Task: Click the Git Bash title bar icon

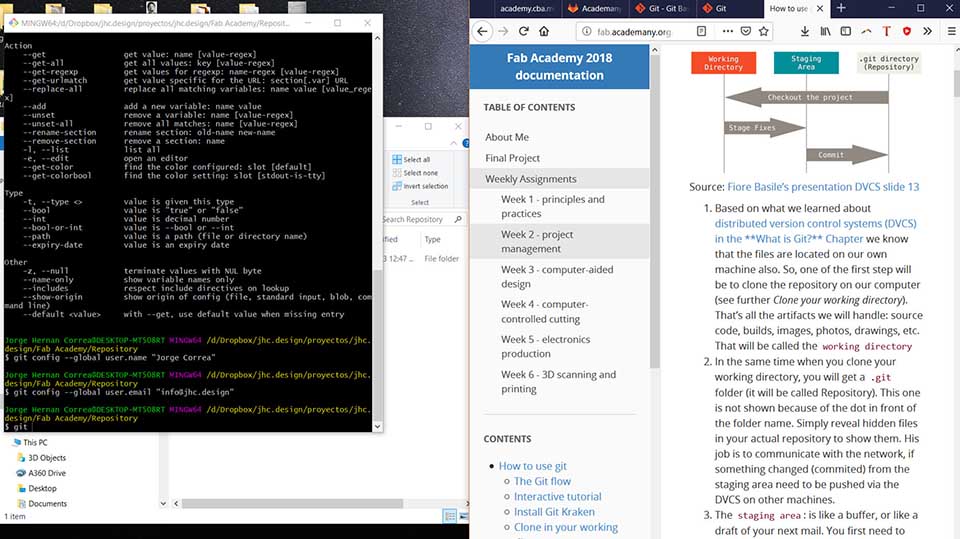Action: (13, 23)
